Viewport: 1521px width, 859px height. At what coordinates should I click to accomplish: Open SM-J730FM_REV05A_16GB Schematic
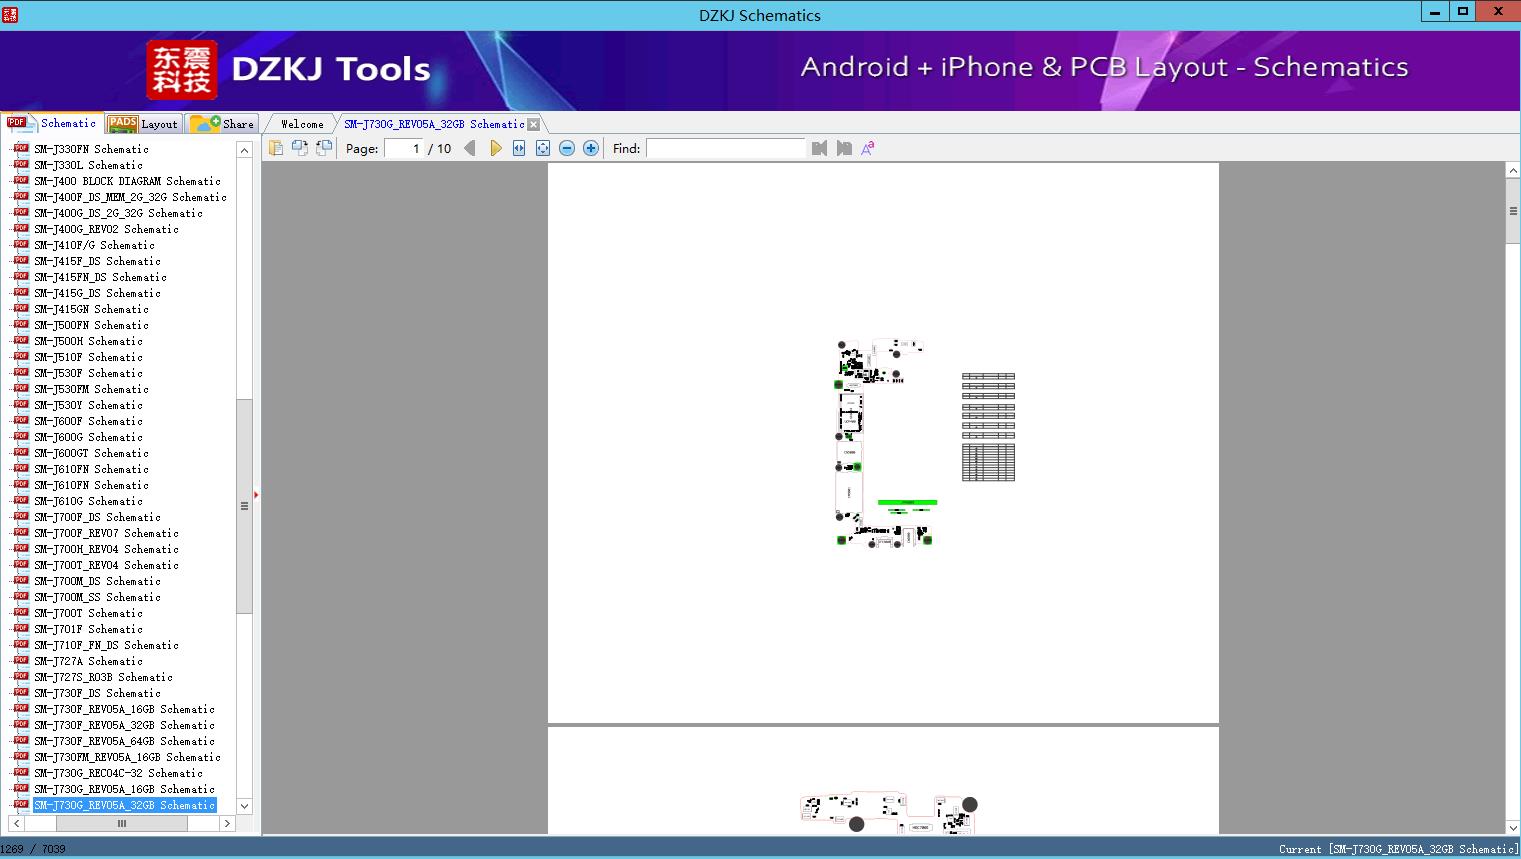127,757
